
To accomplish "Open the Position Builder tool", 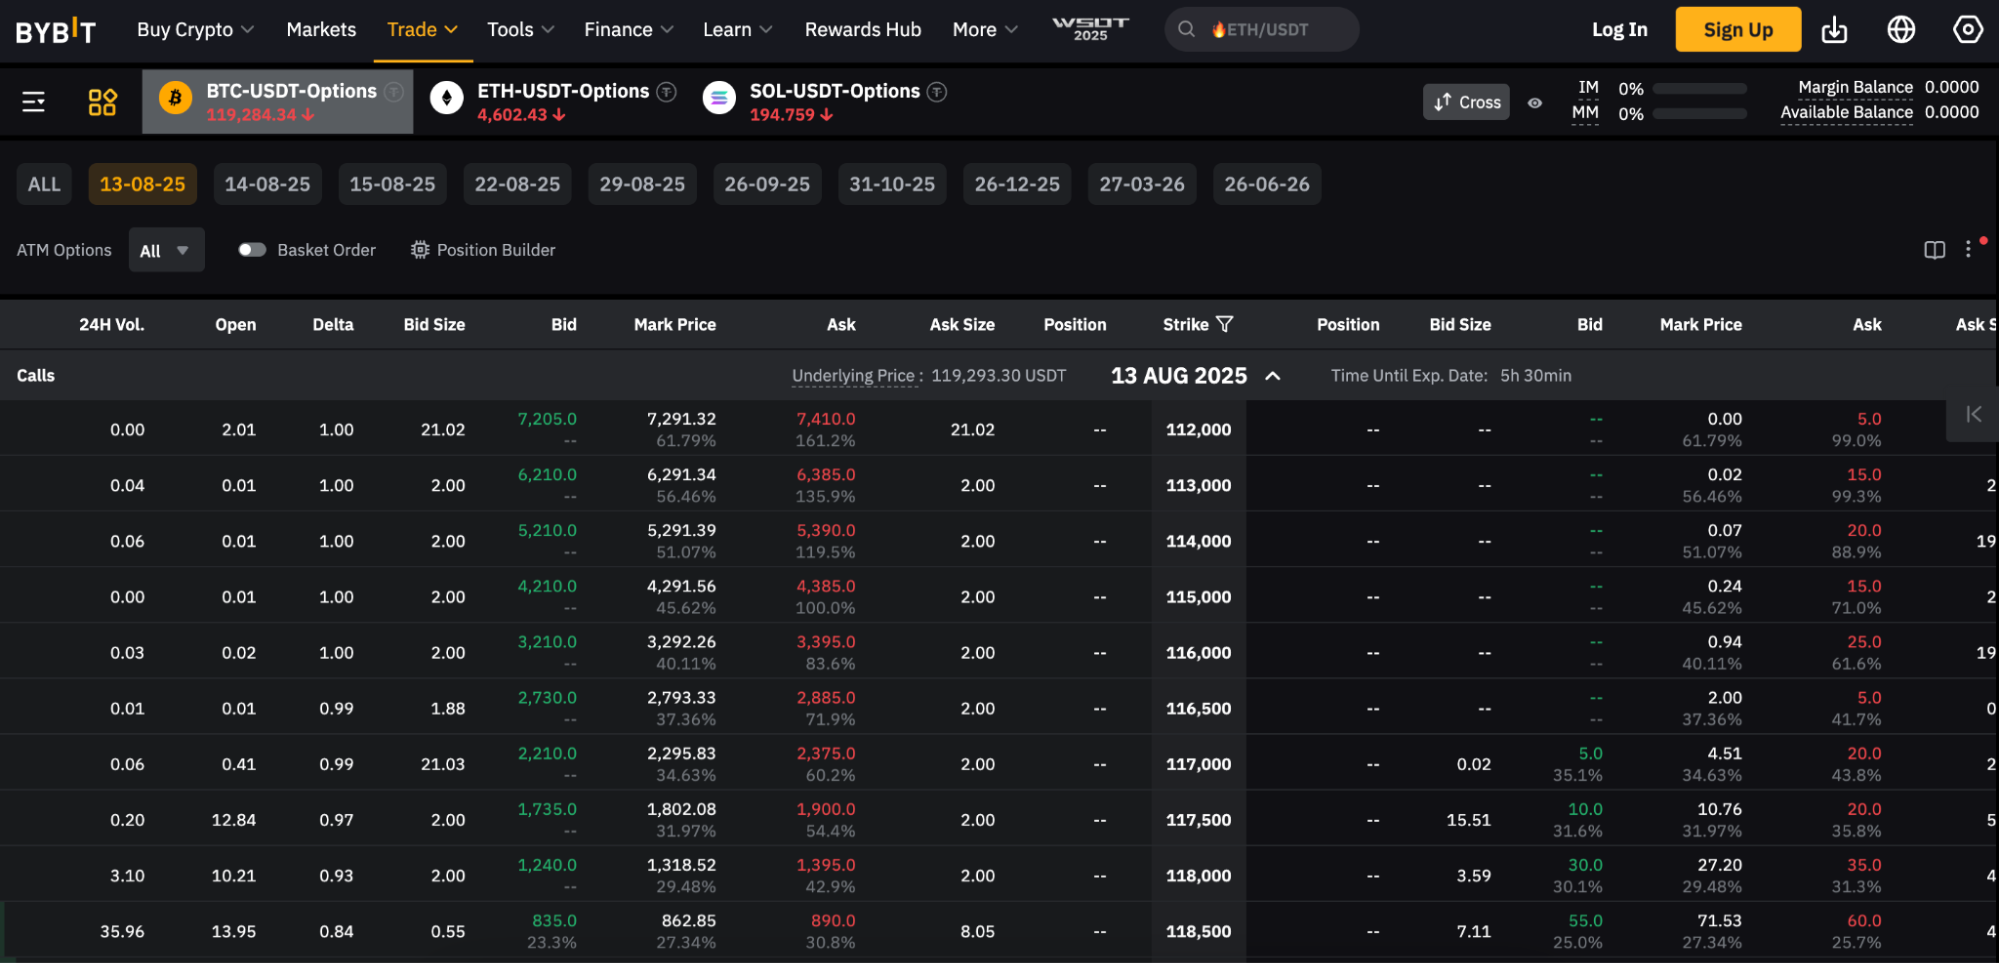I will (x=483, y=250).
